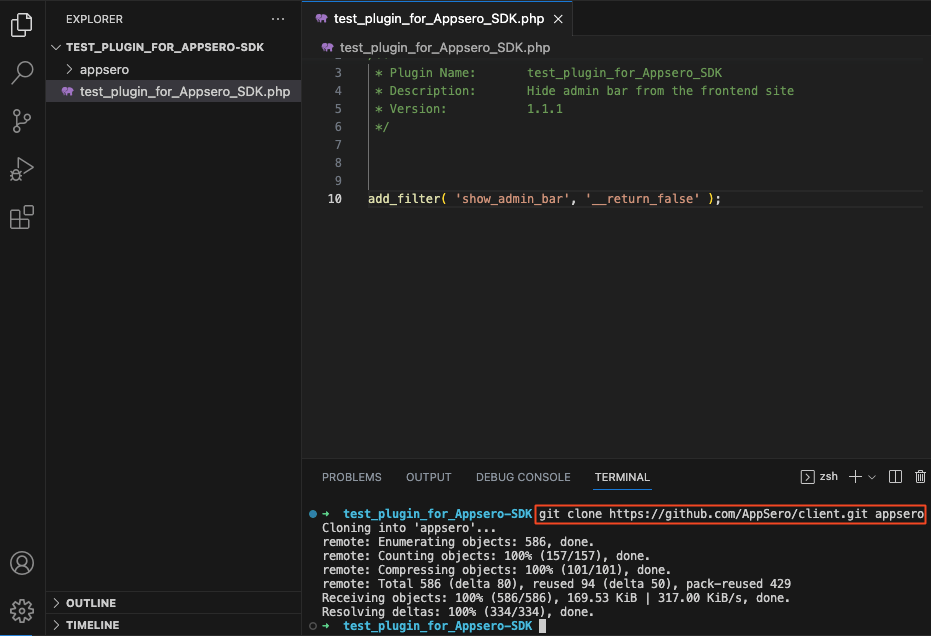Click the Receiving objects terminal output line
This screenshot has height=636, width=931.
[x=556, y=598]
